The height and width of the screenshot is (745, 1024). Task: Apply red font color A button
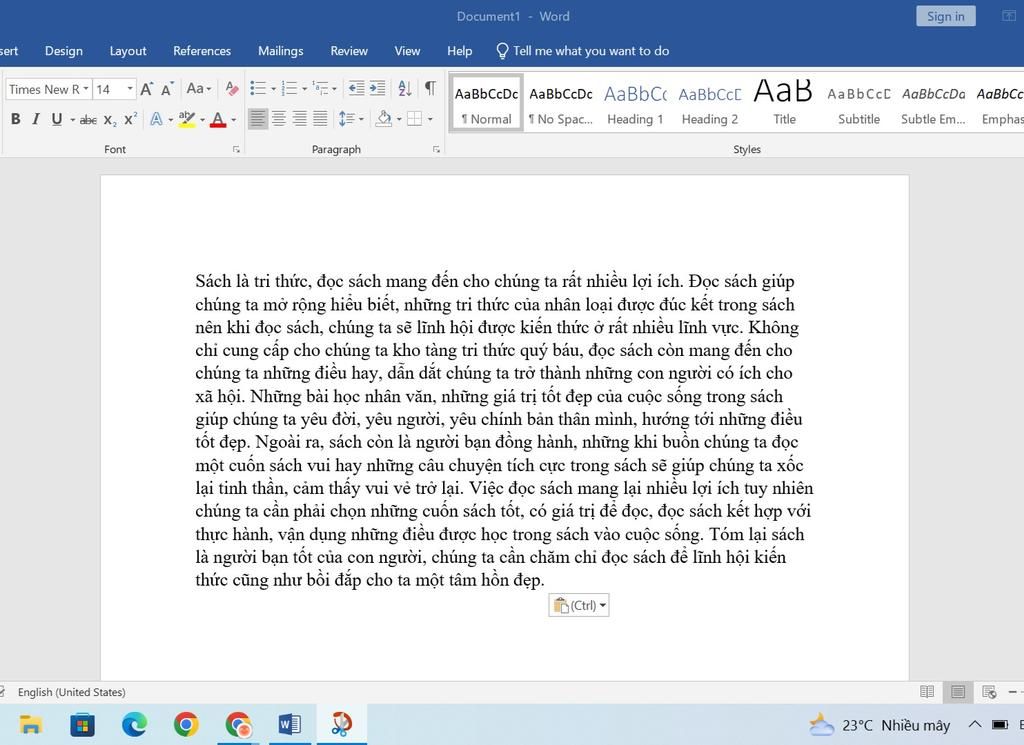[218, 119]
